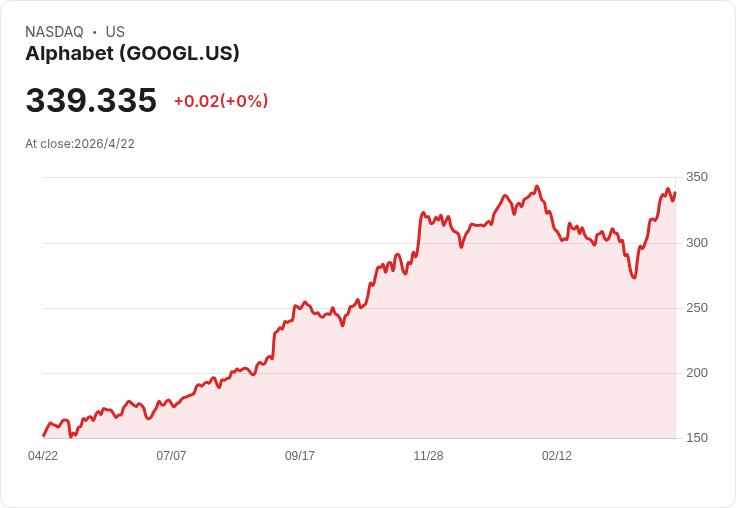Image resolution: width=736 pixels, height=508 pixels.
Task: Click the At close 2026/4/22 text
Action: coord(80,144)
